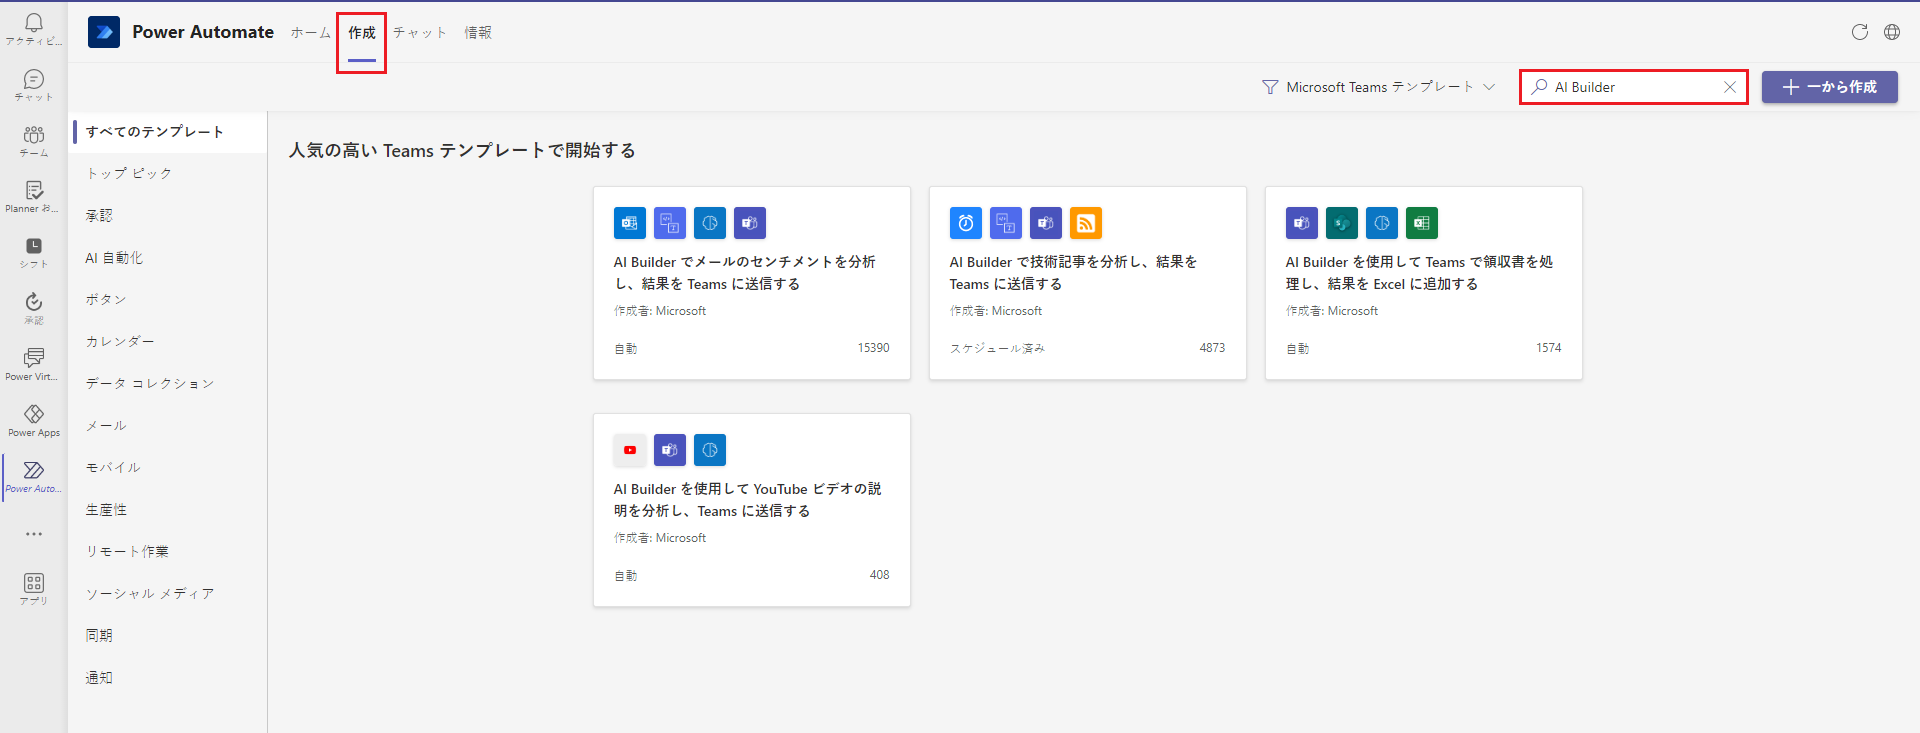The height and width of the screenshot is (733, 1920).
Task: Select カレンダー category
Action: 168,342
